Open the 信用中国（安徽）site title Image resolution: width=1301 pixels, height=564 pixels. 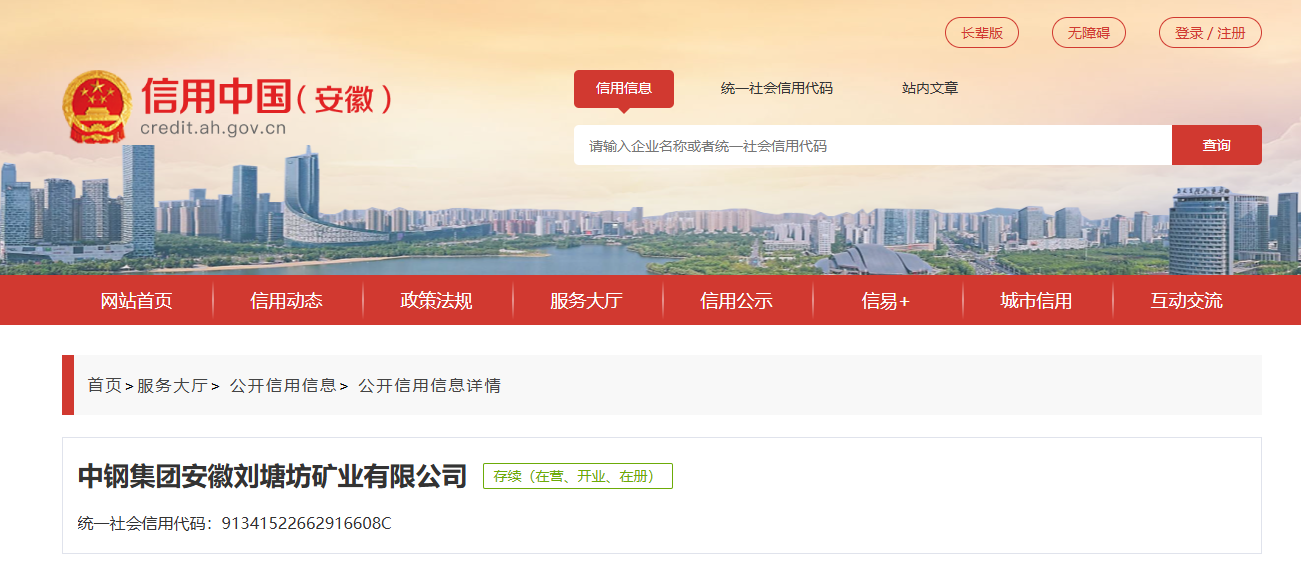tap(266, 97)
